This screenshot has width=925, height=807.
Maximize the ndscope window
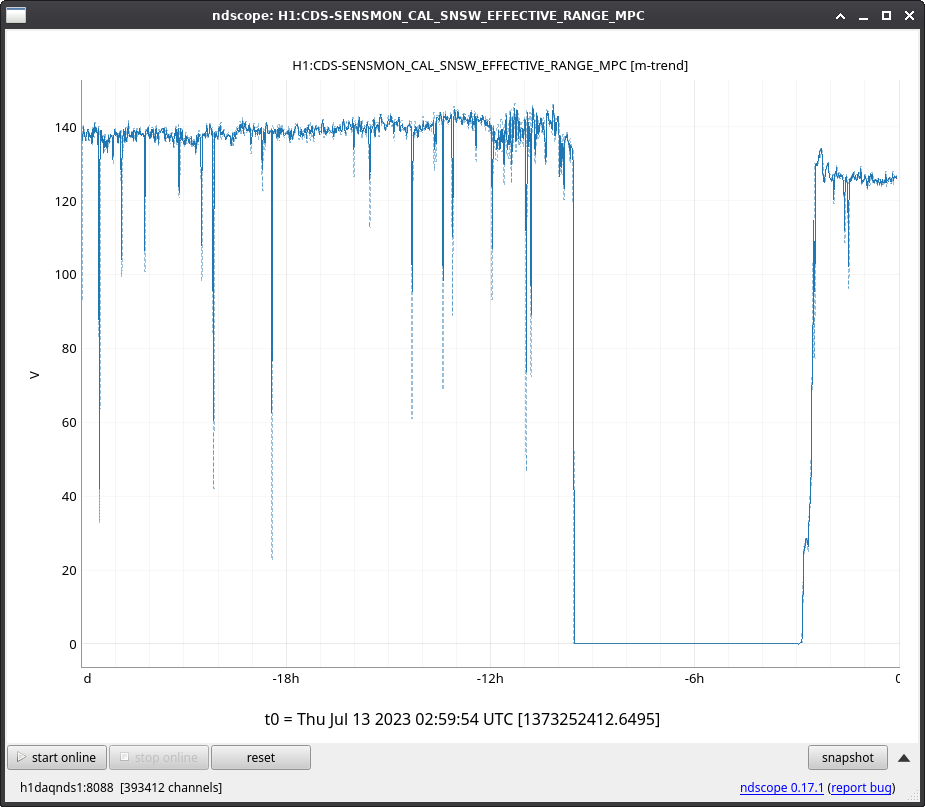pos(886,15)
